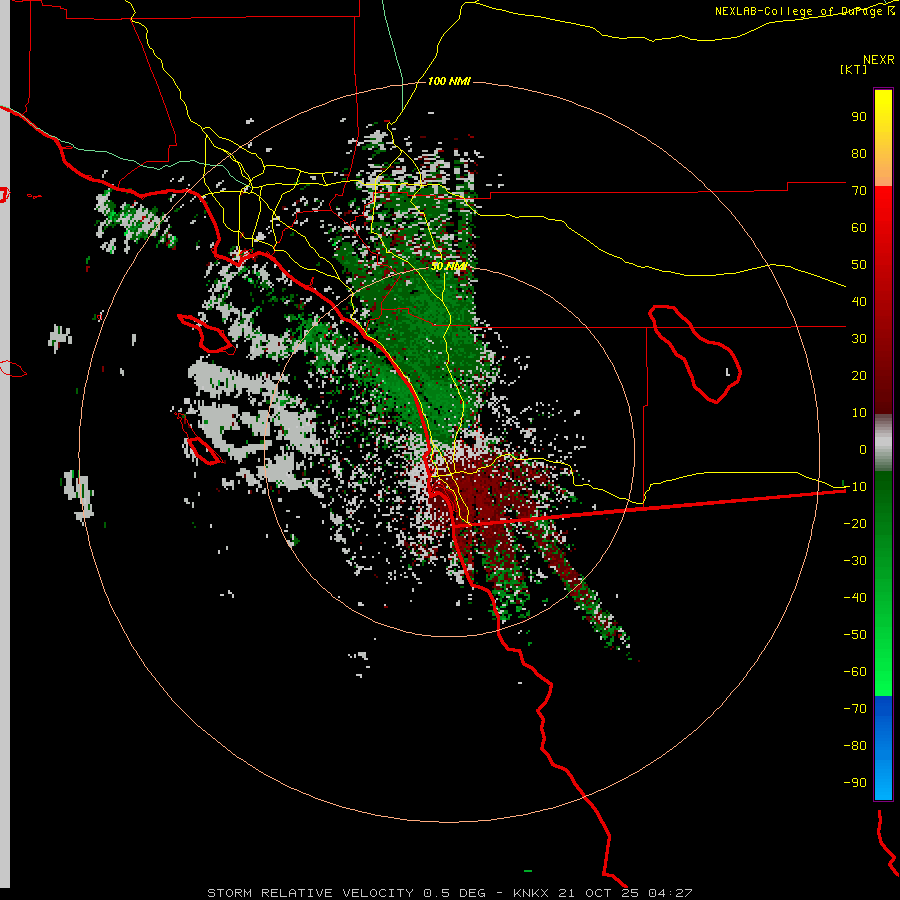
Task: Click the -70 value on the velocity scale
Action: tap(855, 709)
